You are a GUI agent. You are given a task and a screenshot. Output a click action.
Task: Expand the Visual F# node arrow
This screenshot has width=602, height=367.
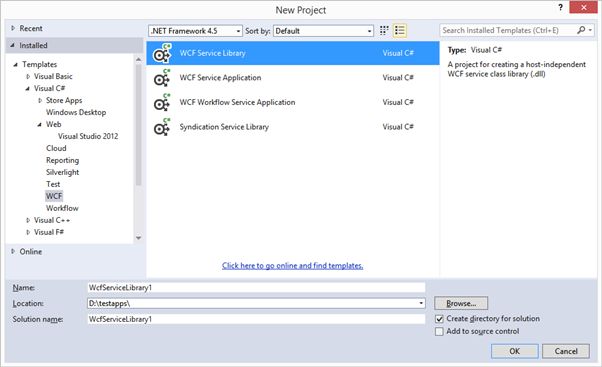pos(28,232)
